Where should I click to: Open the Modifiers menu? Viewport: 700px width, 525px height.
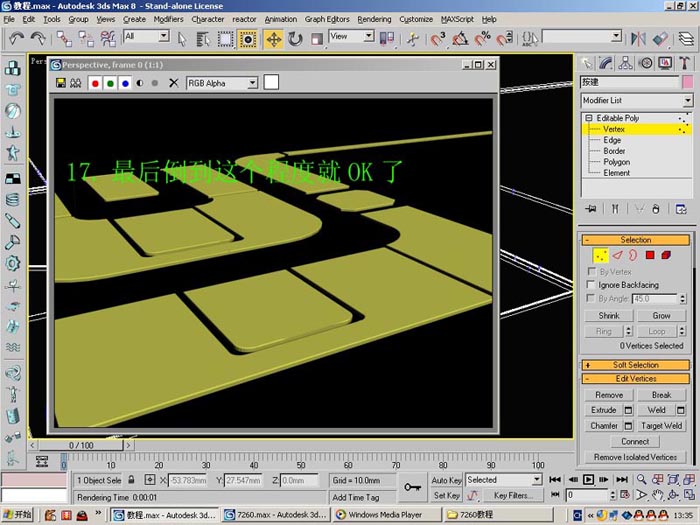[x=168, y=19]
